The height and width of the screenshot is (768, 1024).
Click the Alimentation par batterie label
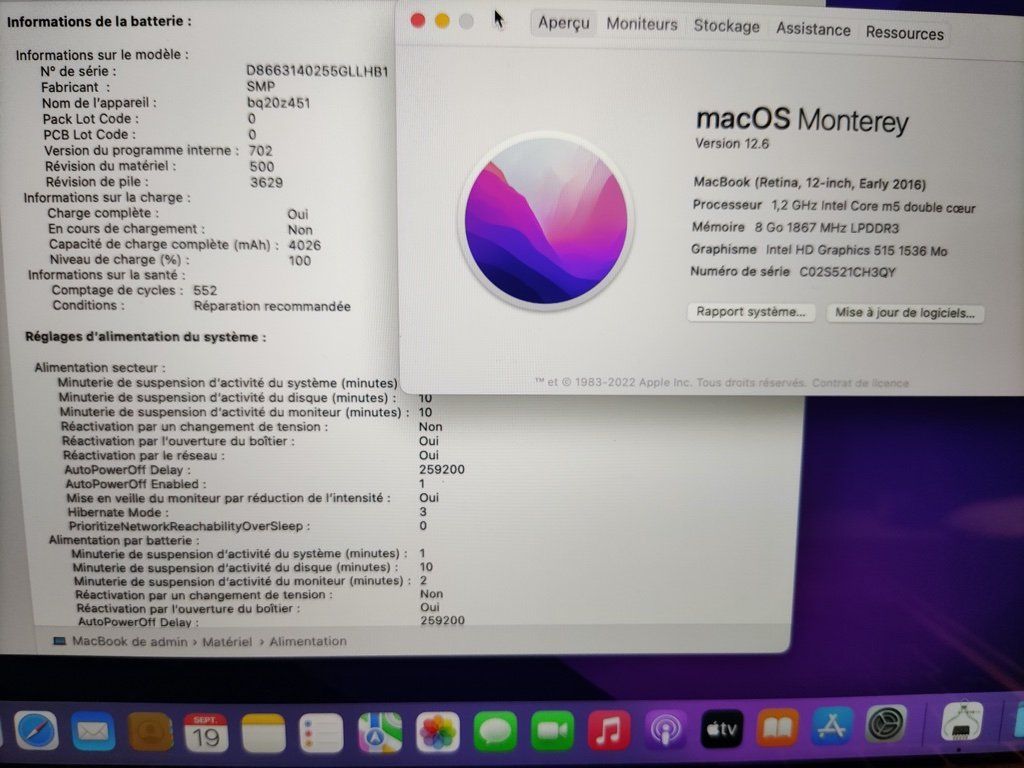(124, 541)
